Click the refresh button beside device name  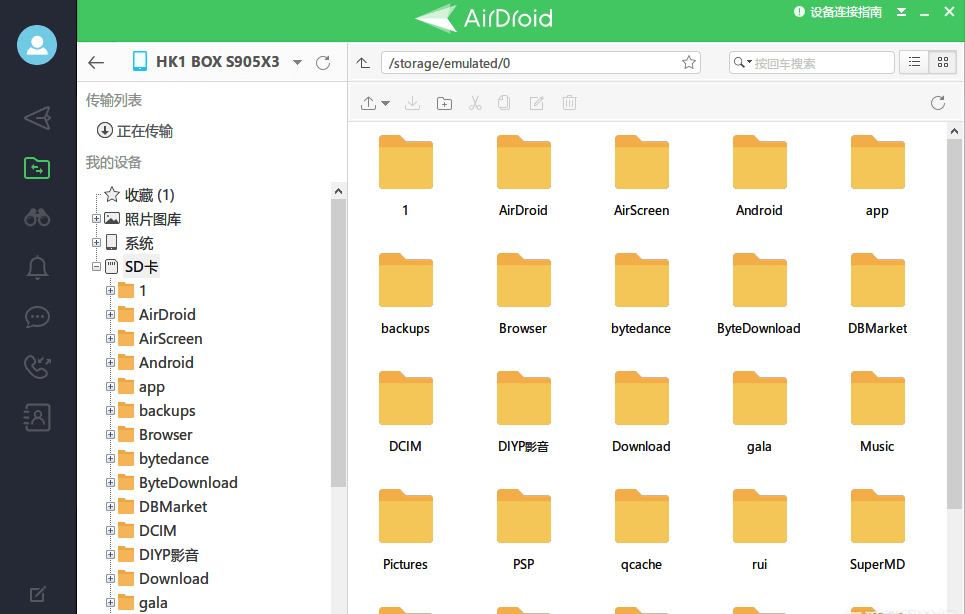[x=323, y=61]
